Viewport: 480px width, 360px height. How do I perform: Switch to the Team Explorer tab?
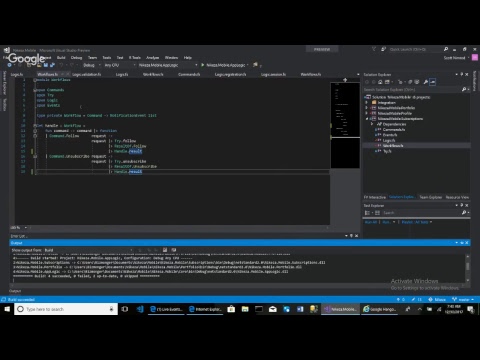pyautogui.click(x=431, y=197)
